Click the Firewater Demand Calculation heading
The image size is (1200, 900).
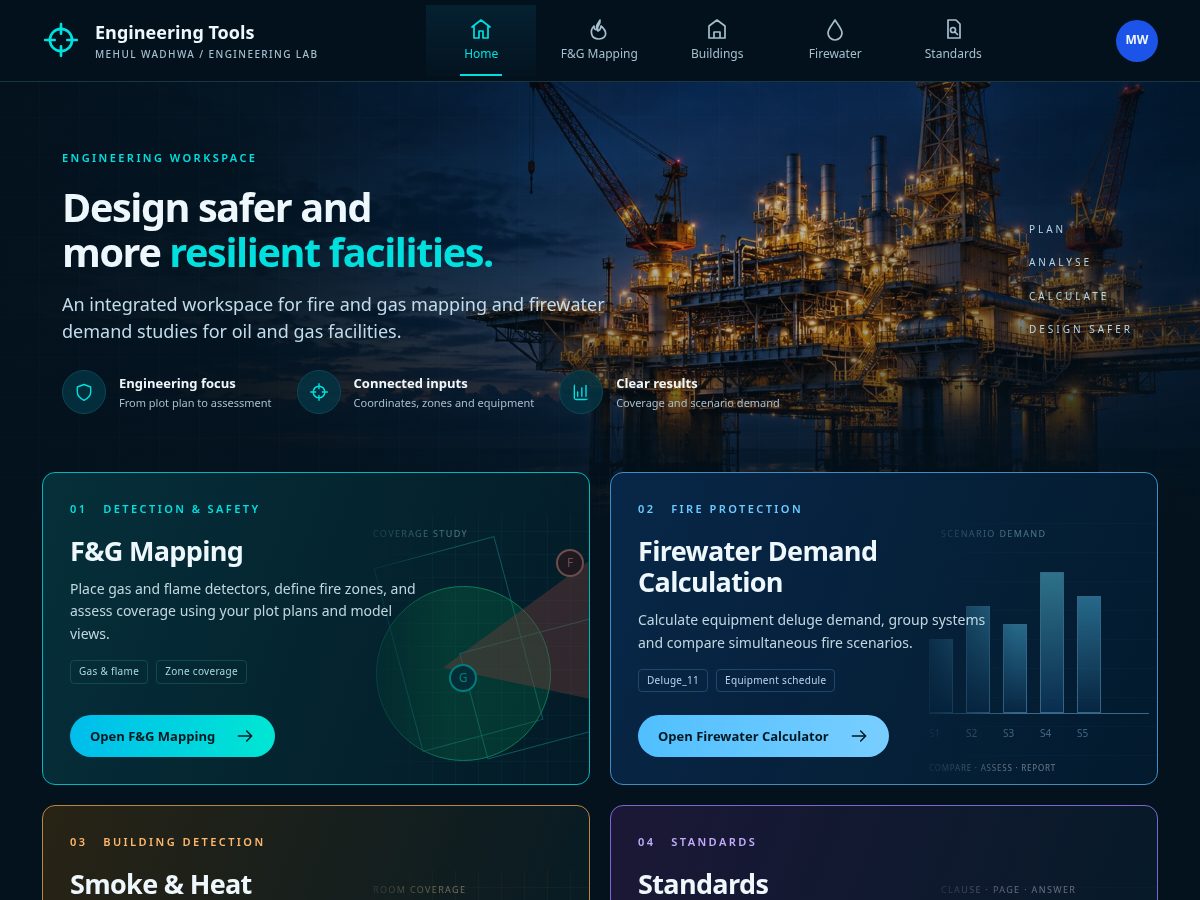pyautogui.click(x=758, y=567)
